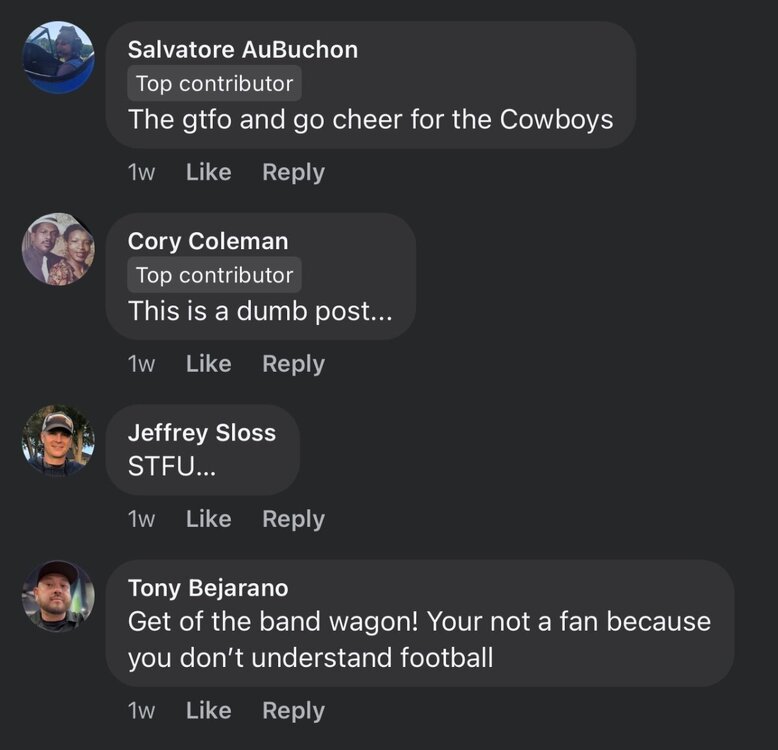Reply to Salvatore AuBuchon's comment
Image resolution: width=778 pixels, height=750 pixels.
click(293, 172)
